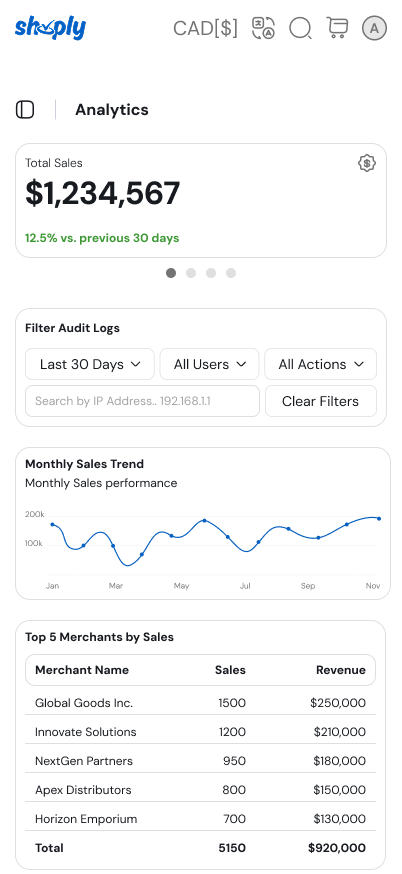Click Clear Filters button
The image size is (402, 874).
(321, 401)
